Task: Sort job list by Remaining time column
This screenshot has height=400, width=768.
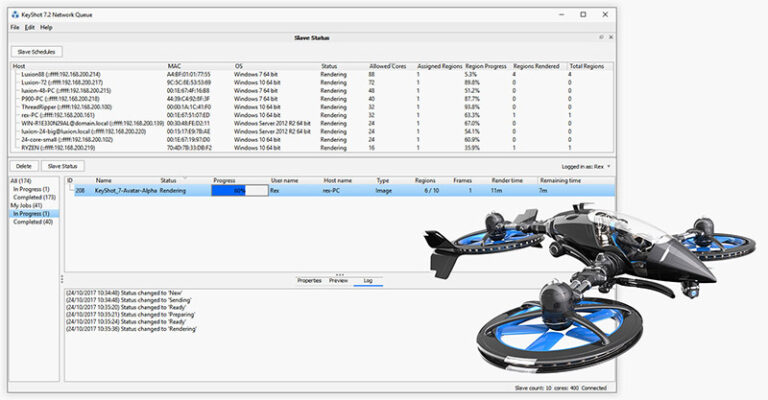Action: (560, 181)
